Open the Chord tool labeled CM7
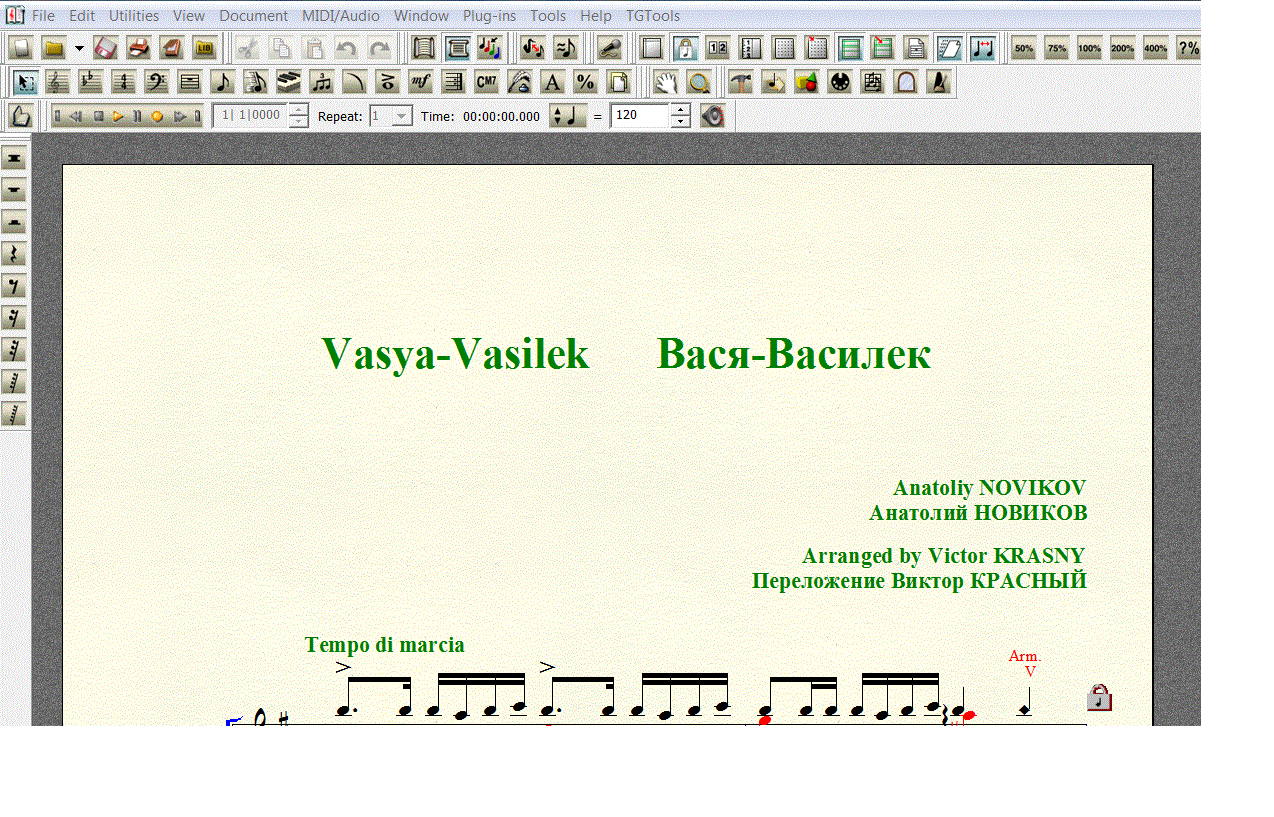1274x817 pixels. pos(487,82)
